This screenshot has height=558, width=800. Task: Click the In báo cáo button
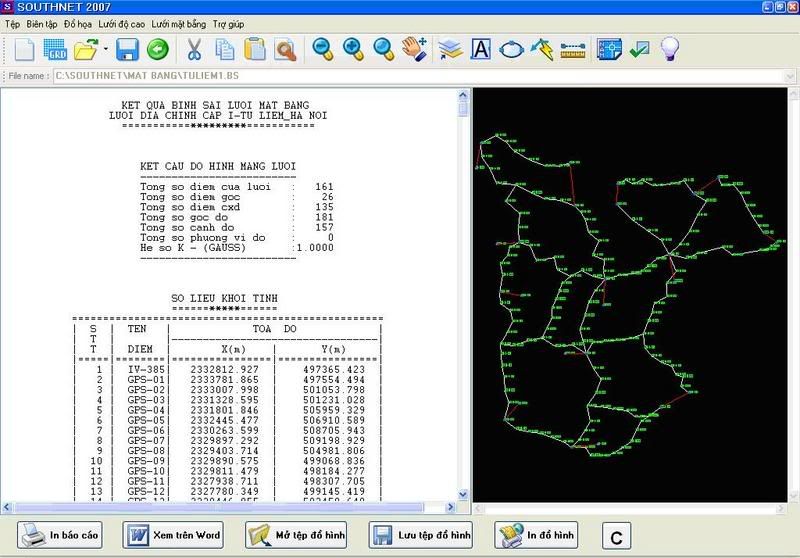pyautogui.click(x=60, y=535)
